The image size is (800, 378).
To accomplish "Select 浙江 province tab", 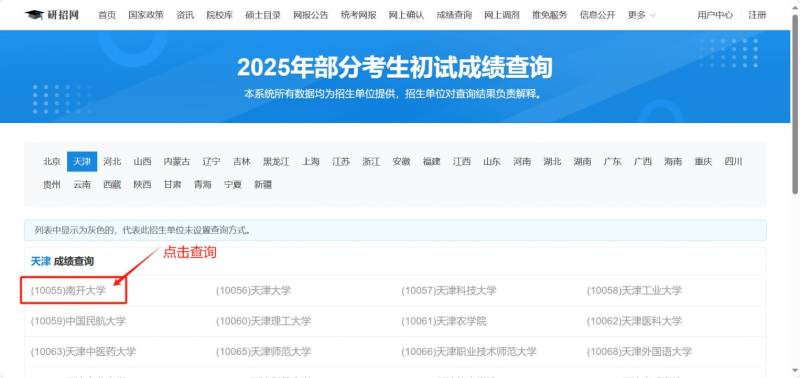I will pyautogui.click(x=371, y=162).
